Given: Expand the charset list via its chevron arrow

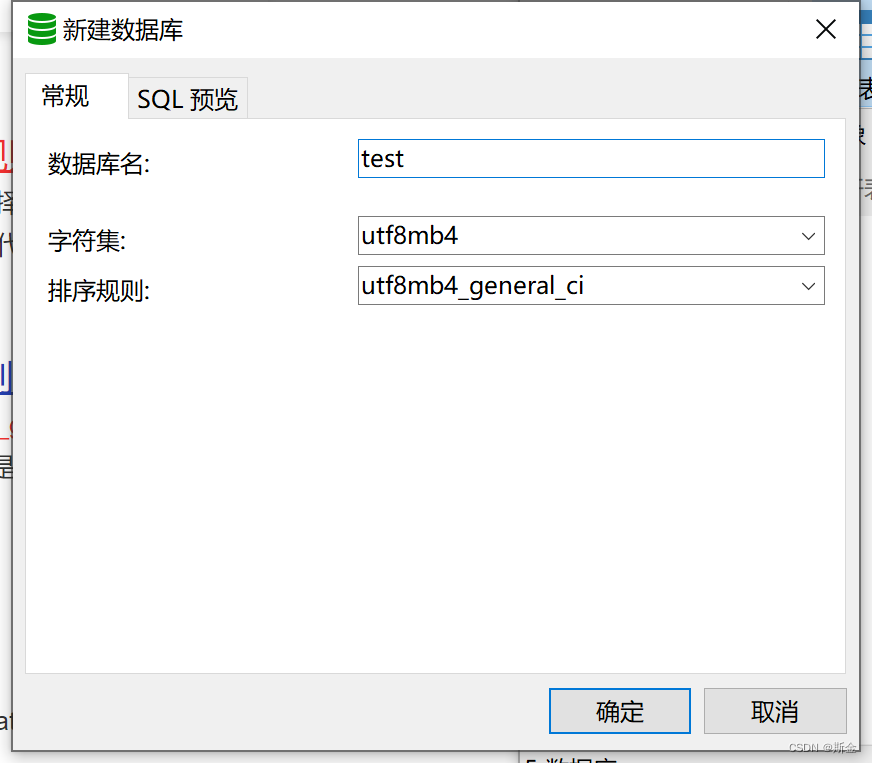Looking at the screenshot, I should click(x=808, y=236).
